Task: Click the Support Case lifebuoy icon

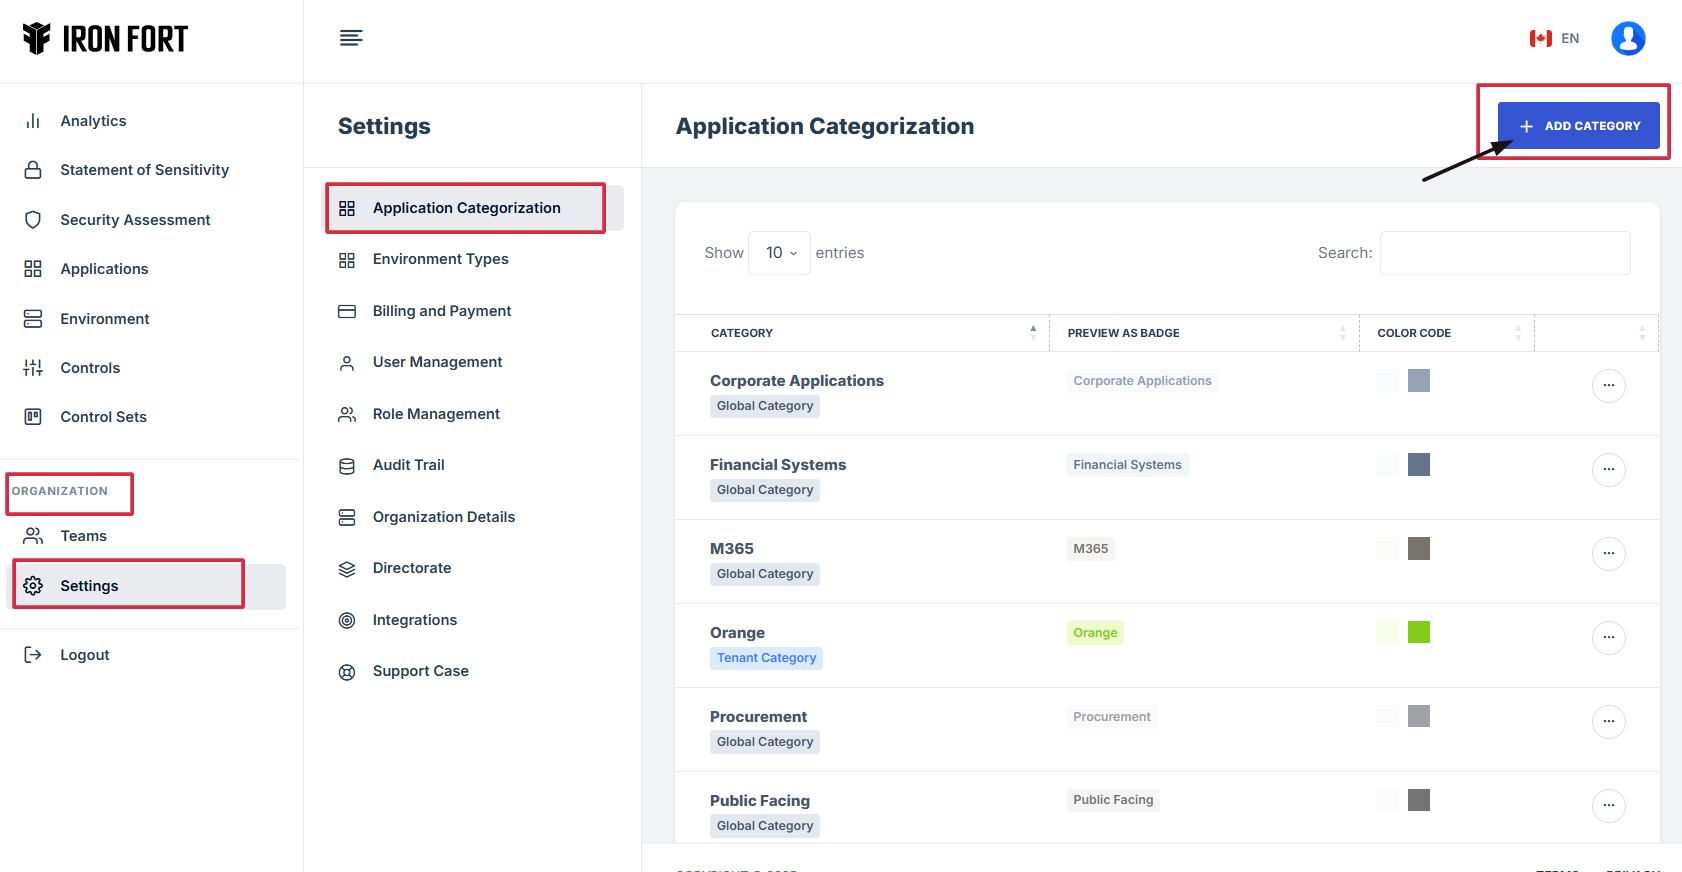Action: (x=347, y=672)
